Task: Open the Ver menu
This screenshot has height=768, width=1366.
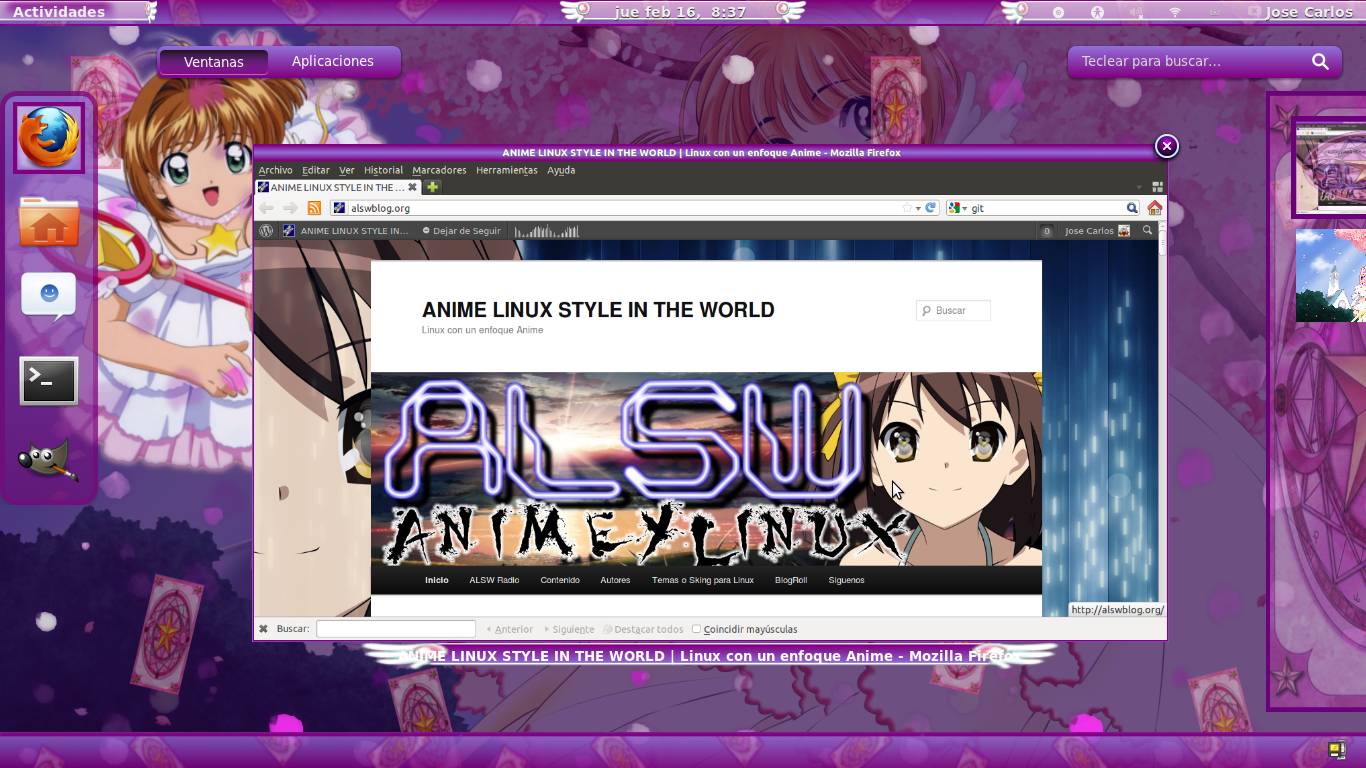Action: click(x=347, y=170)
